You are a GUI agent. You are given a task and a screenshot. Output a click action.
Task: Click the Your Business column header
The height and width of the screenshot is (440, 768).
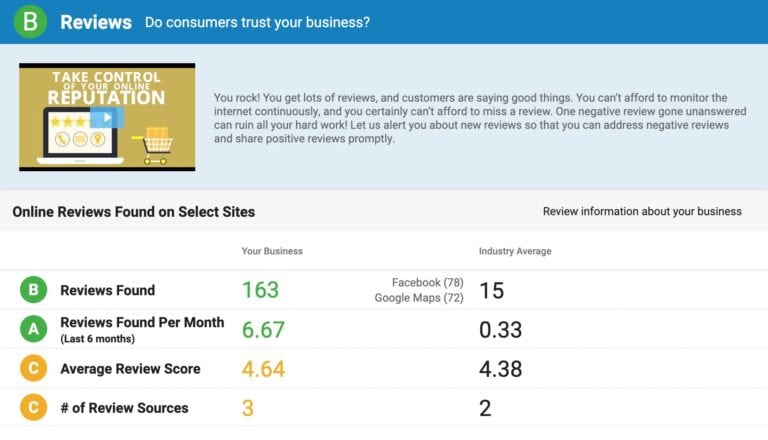(x=272, y=251)
